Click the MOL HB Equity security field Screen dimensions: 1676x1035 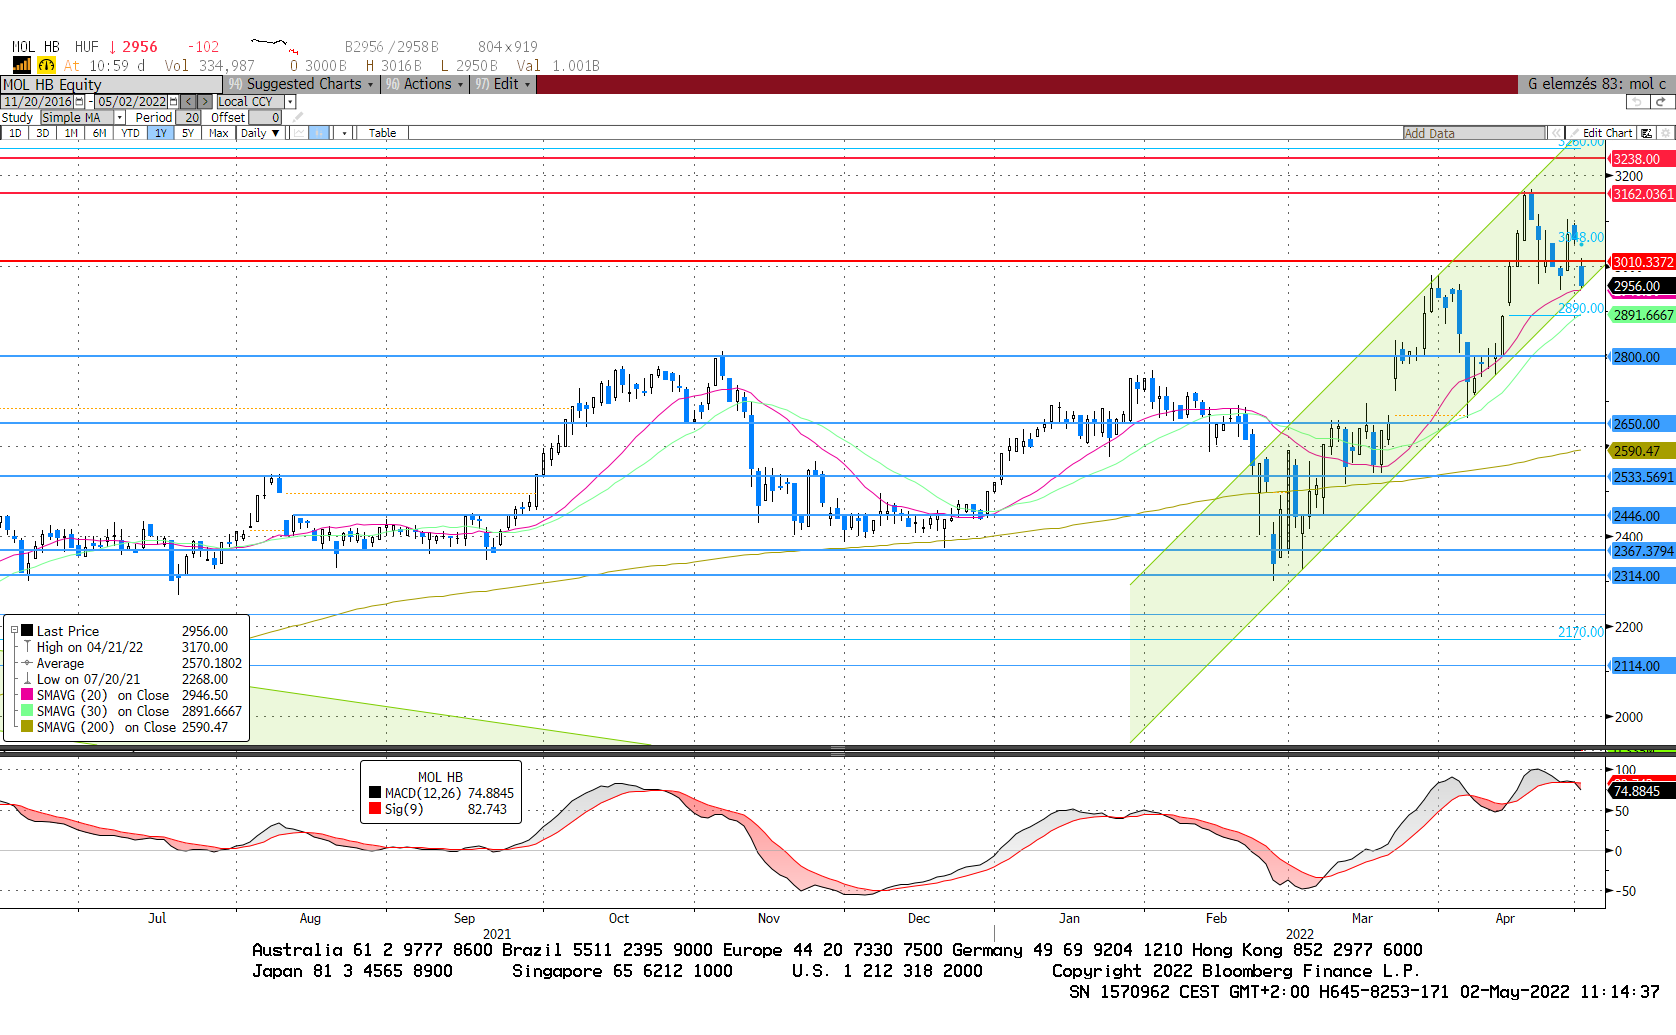111,84
